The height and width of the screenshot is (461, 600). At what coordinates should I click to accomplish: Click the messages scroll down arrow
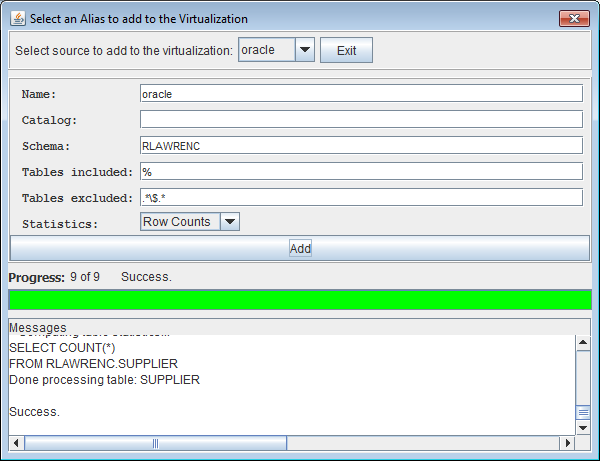[x=583, y=427]
